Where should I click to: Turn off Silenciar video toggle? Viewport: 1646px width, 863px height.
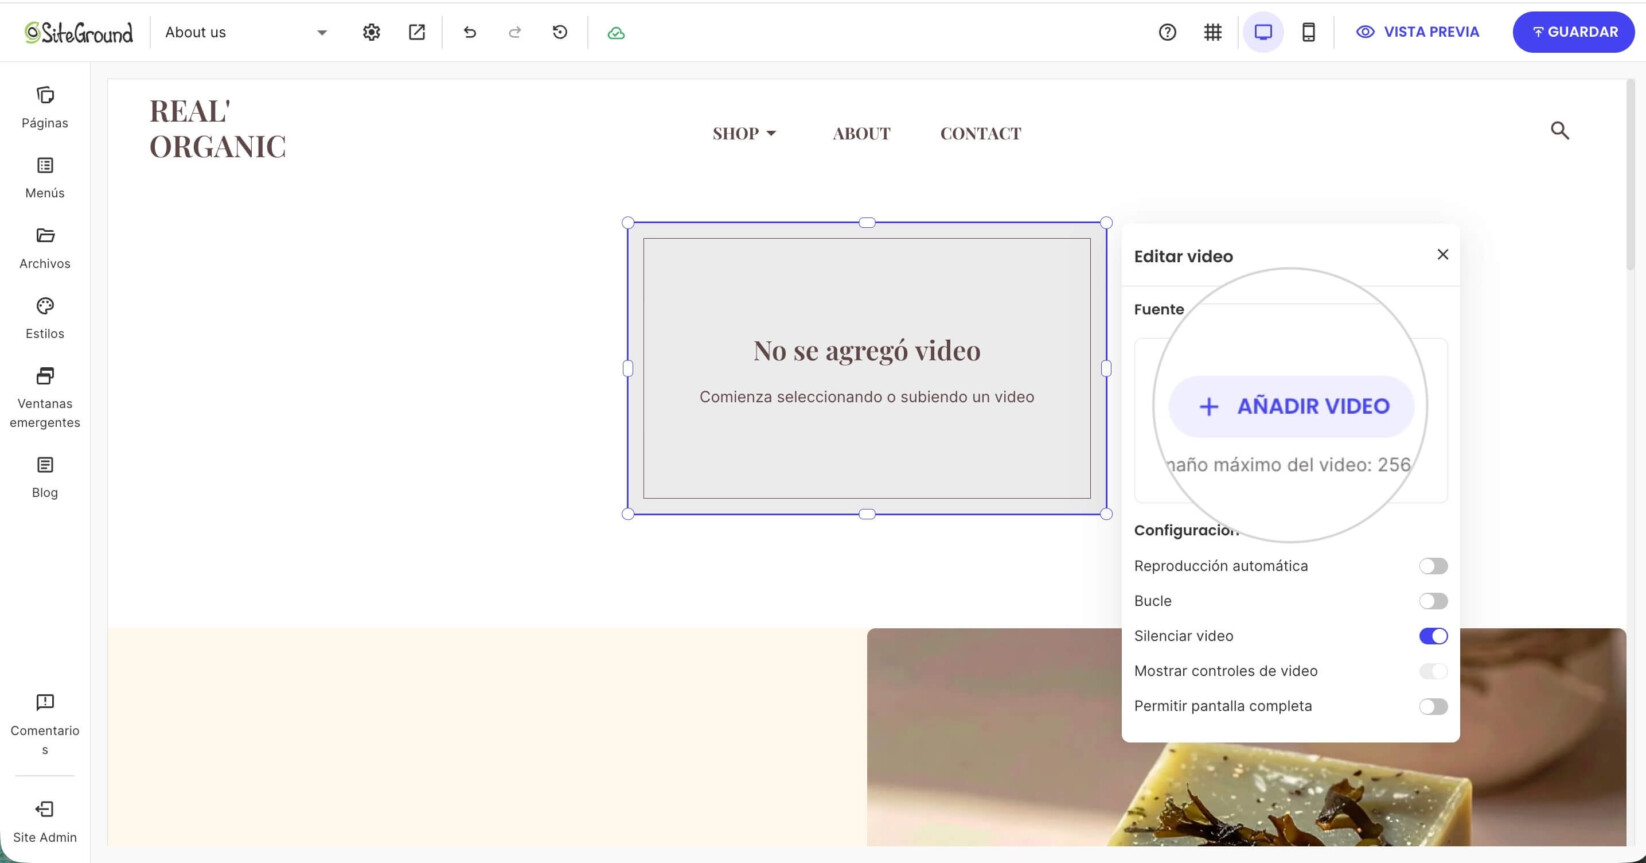pos(1433,636)
